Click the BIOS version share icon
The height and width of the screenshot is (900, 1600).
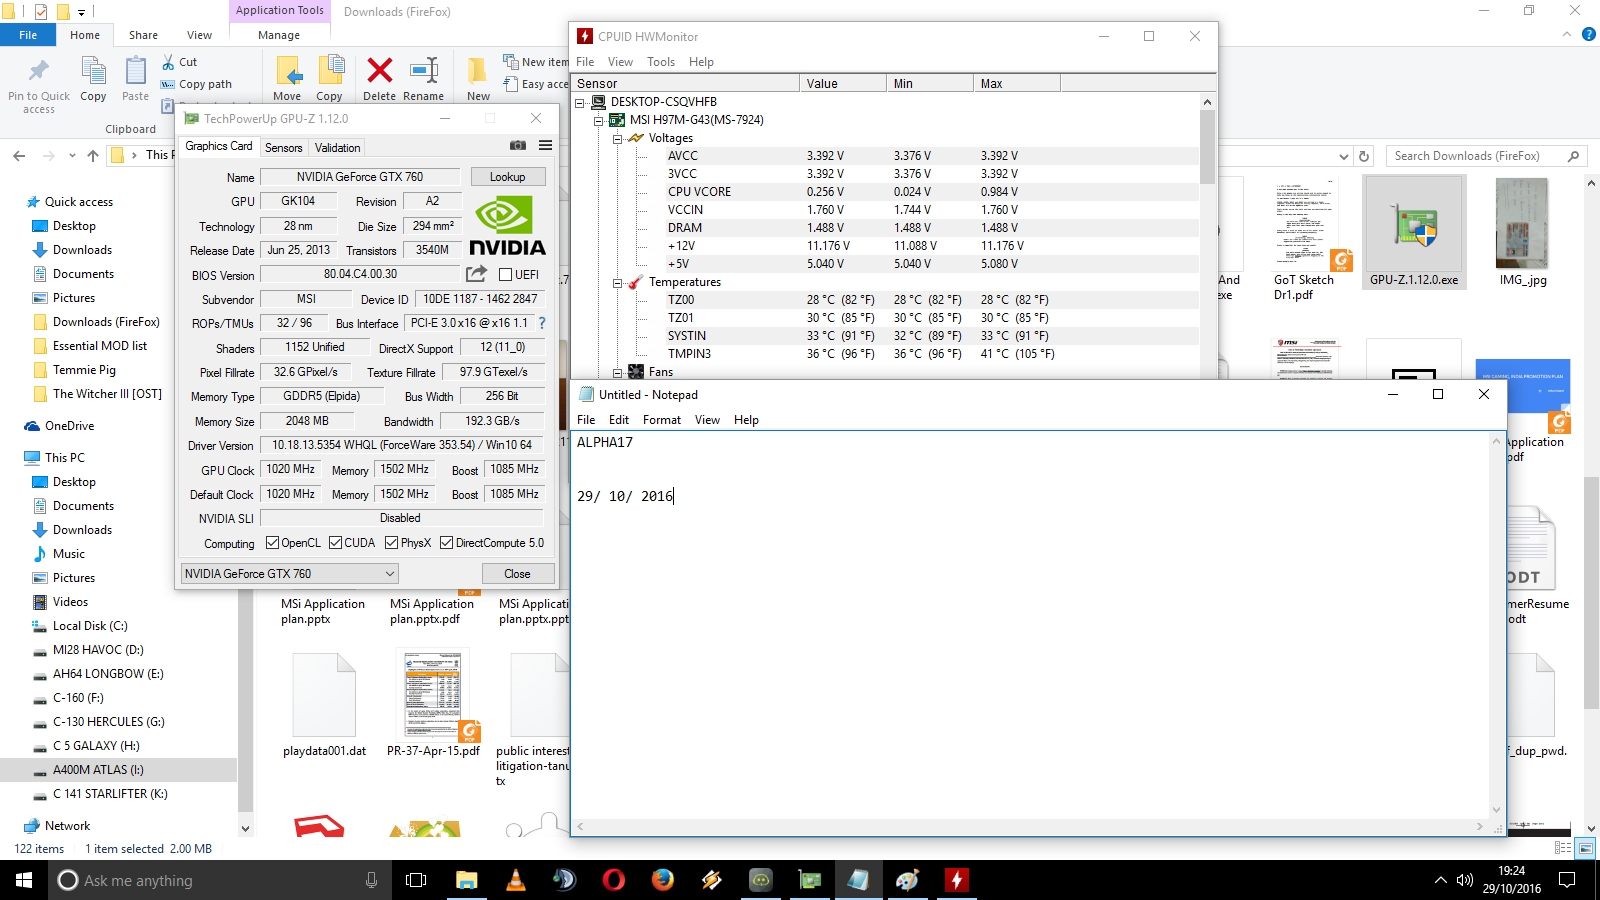click(477, 274)
